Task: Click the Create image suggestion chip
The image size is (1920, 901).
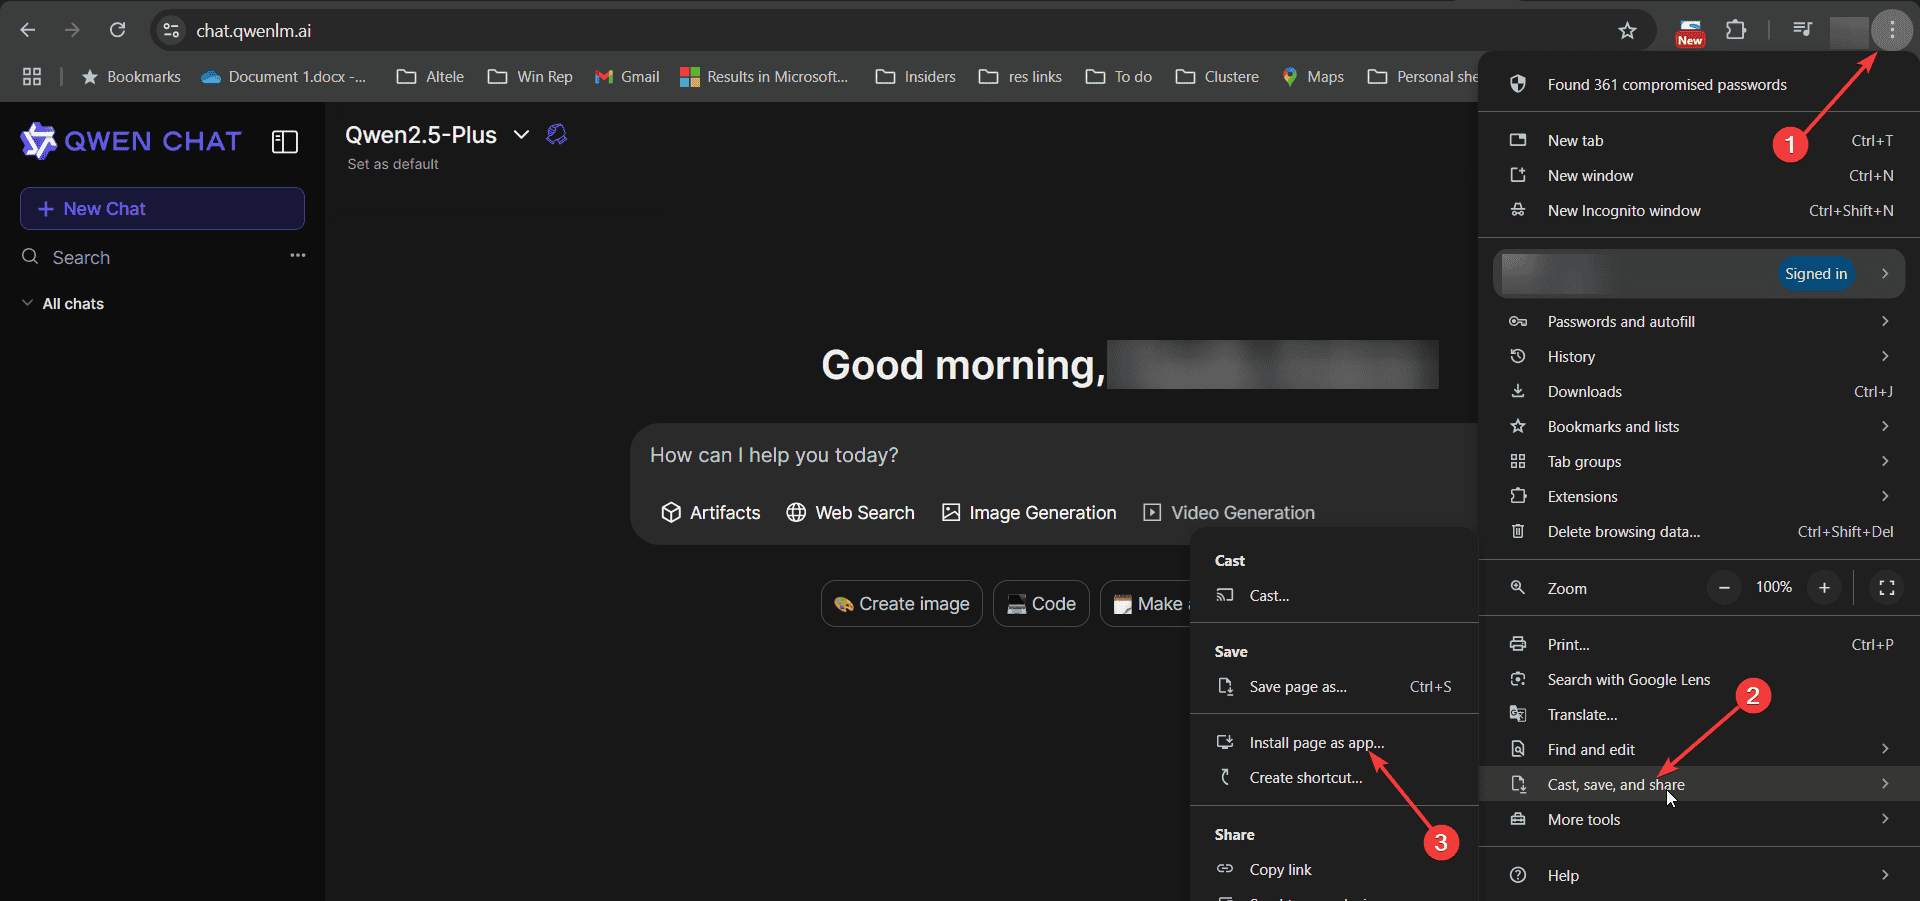Action: pyautogui.click(x=902, y=604)
